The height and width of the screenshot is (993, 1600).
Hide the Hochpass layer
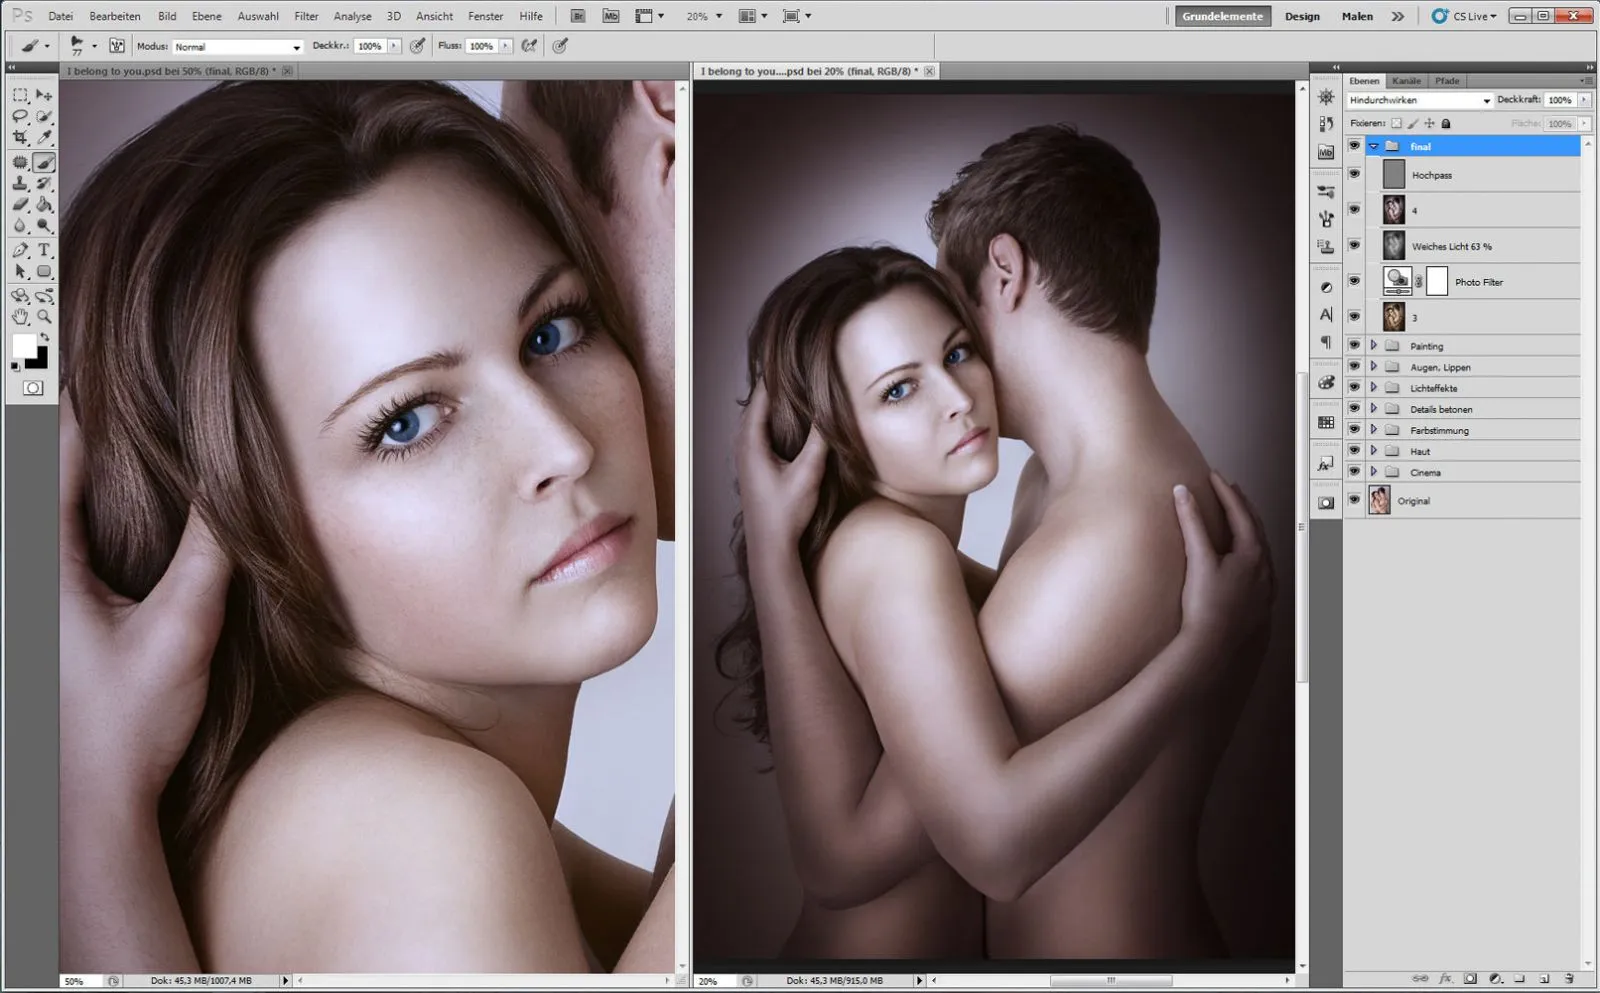[x=1354, y=174]
